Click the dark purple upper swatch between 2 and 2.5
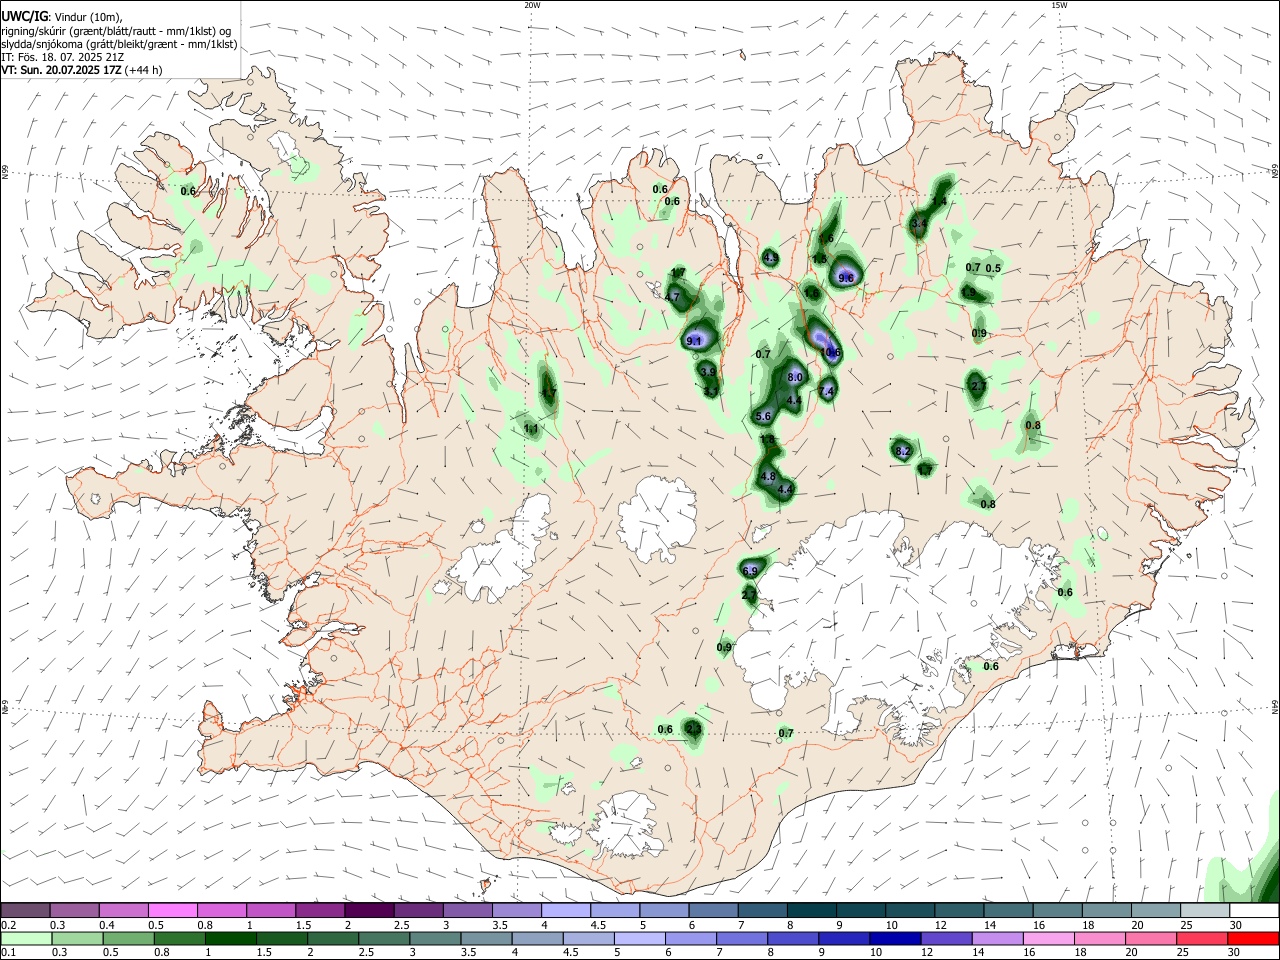This screenshot has width=1280, height=960. pyautogui.click(x=369, y=910)
